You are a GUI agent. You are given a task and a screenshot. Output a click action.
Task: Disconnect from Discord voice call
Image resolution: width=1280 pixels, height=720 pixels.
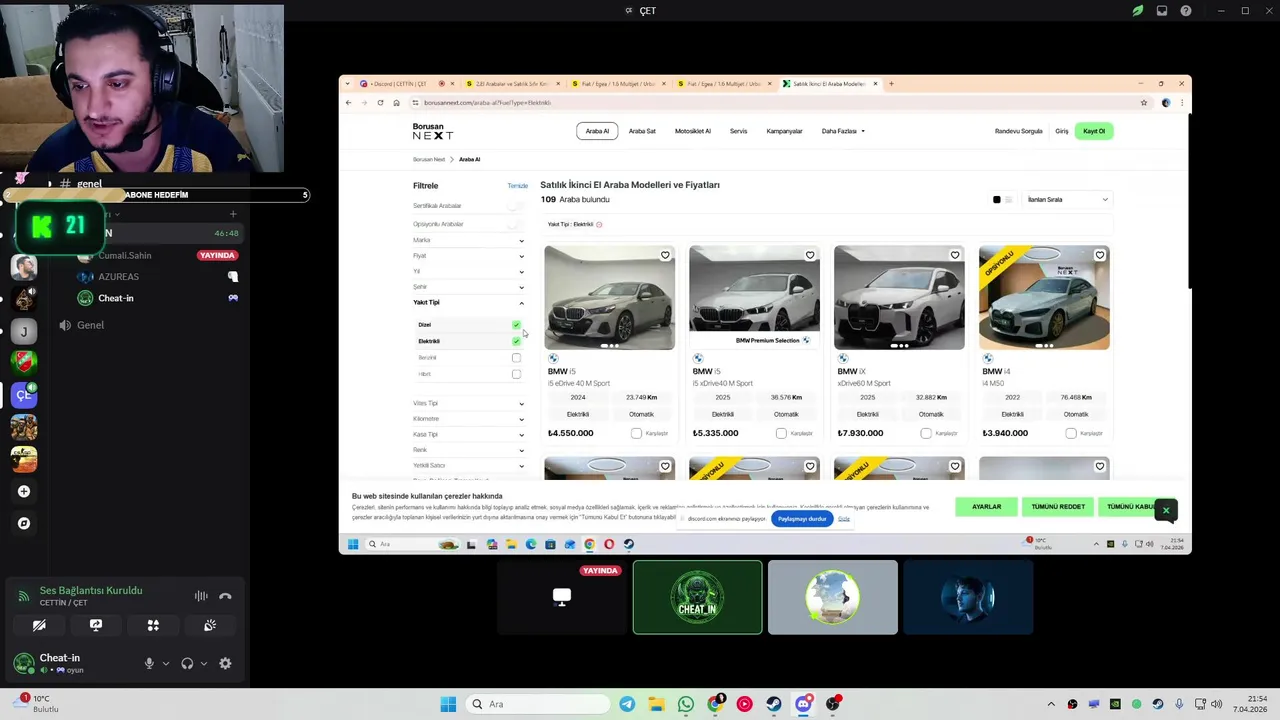(x=225, y=596)
